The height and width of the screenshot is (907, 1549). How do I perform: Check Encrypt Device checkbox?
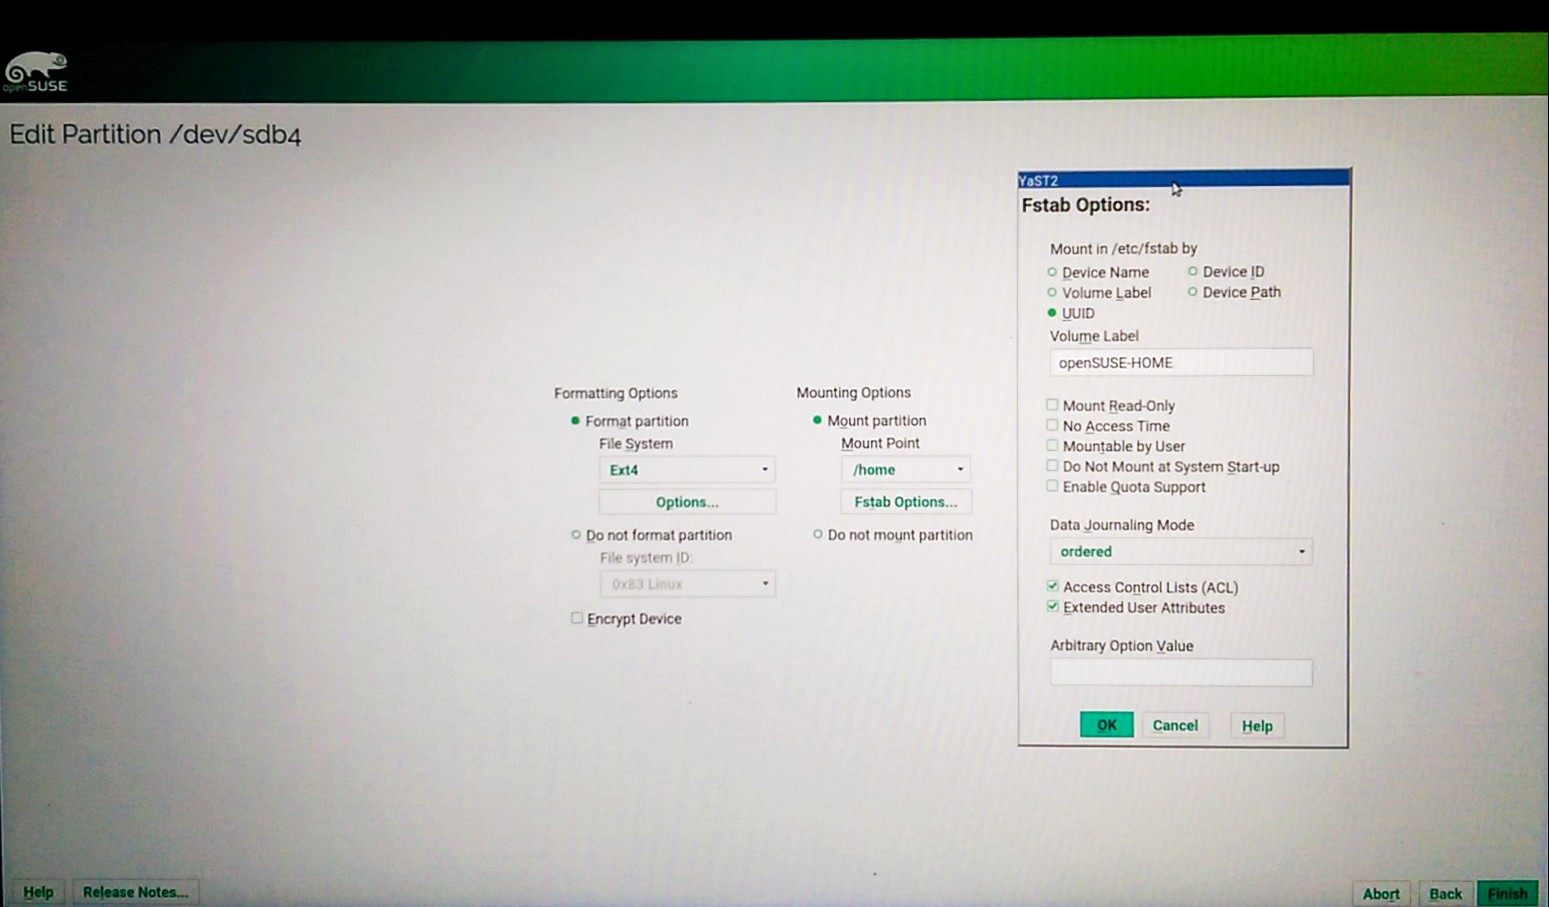click(577, 619)
